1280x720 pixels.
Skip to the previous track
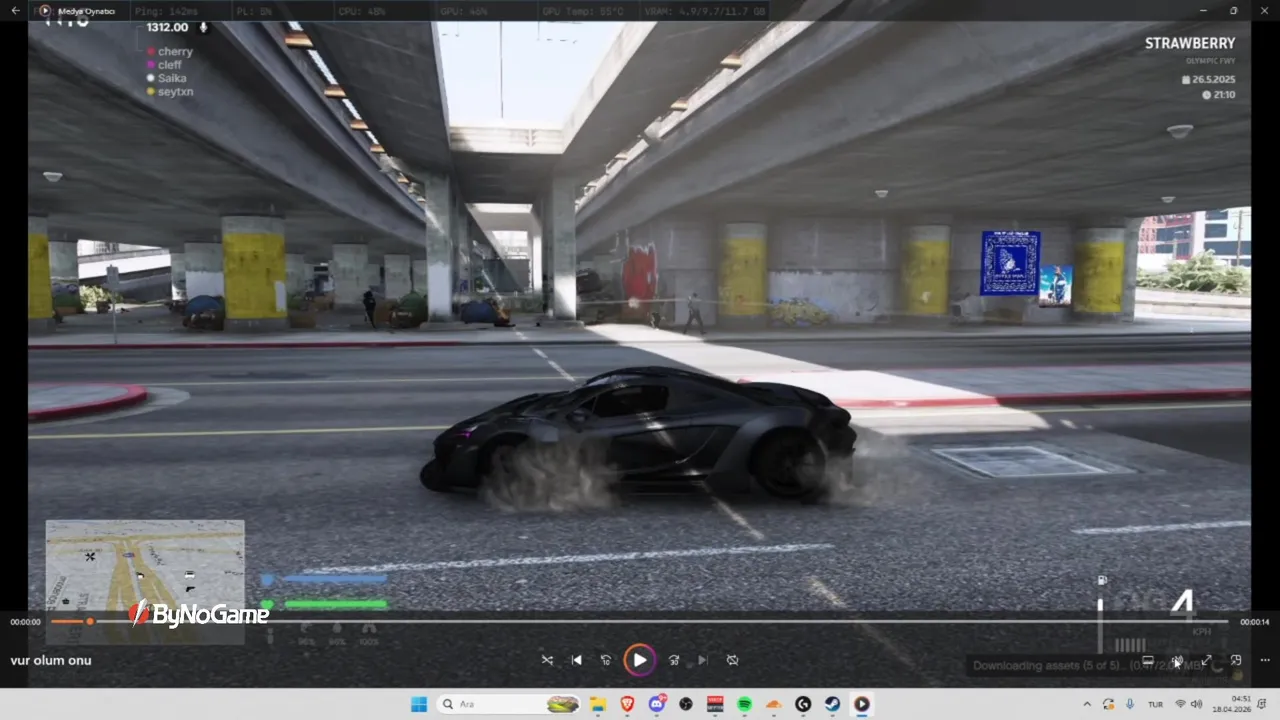(577, 660)
